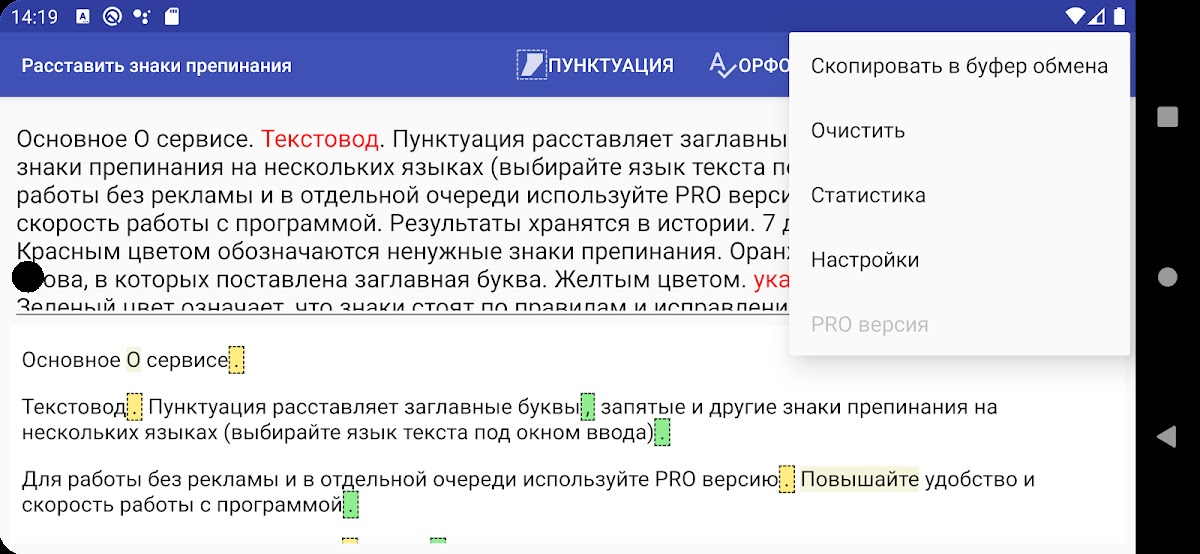The height and width of the screenshot is (554, 1200).
Task: Tap green period after с программой
Action: click(x=350, y=505)
